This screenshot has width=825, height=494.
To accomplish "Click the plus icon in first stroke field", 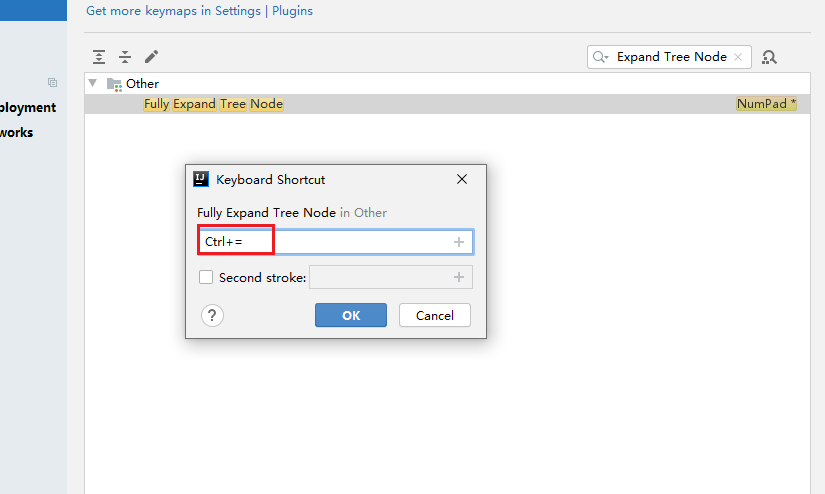I will 459,242.
